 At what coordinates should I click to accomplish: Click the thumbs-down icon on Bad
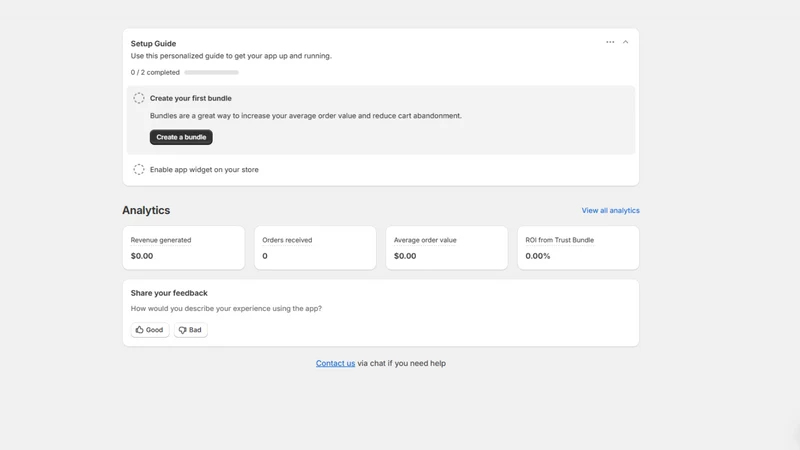[x=182, y=330]
